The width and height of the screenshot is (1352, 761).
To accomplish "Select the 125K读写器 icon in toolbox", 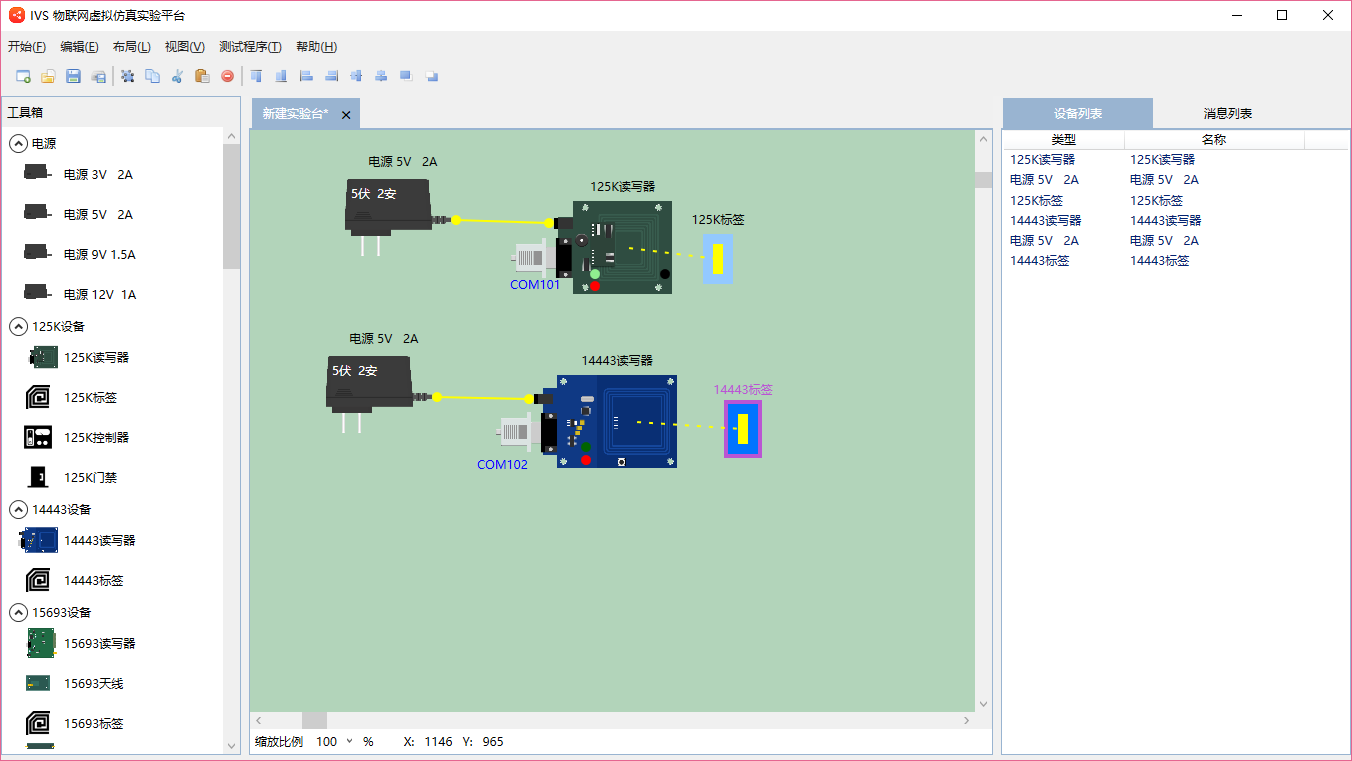I will pos(43,357).
